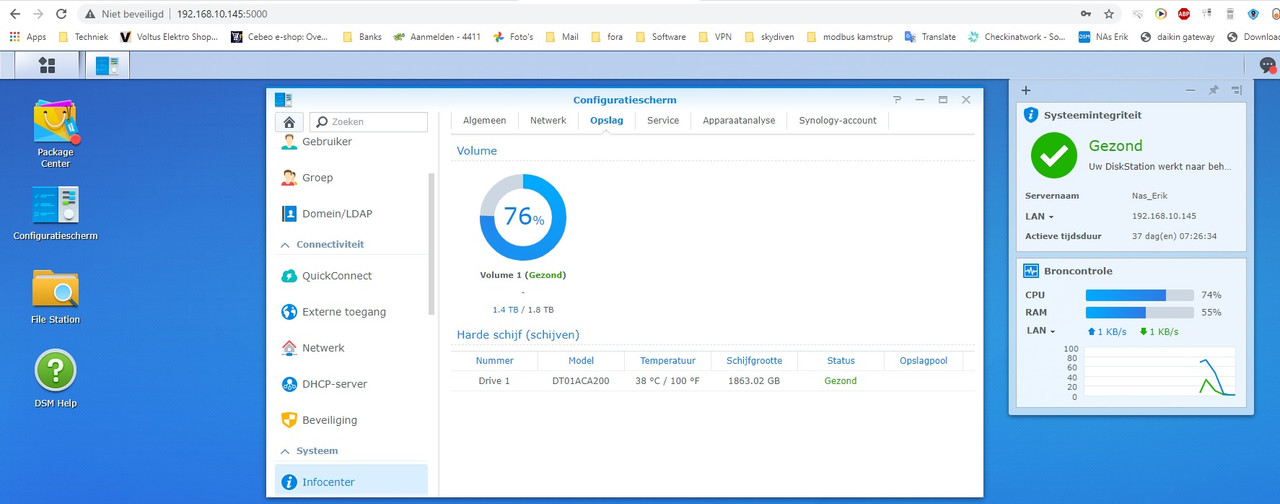This screenshot has height=504, width=1280.
Task: Open the help question mark in Configuratiescherm
Action: click(897, 100)
